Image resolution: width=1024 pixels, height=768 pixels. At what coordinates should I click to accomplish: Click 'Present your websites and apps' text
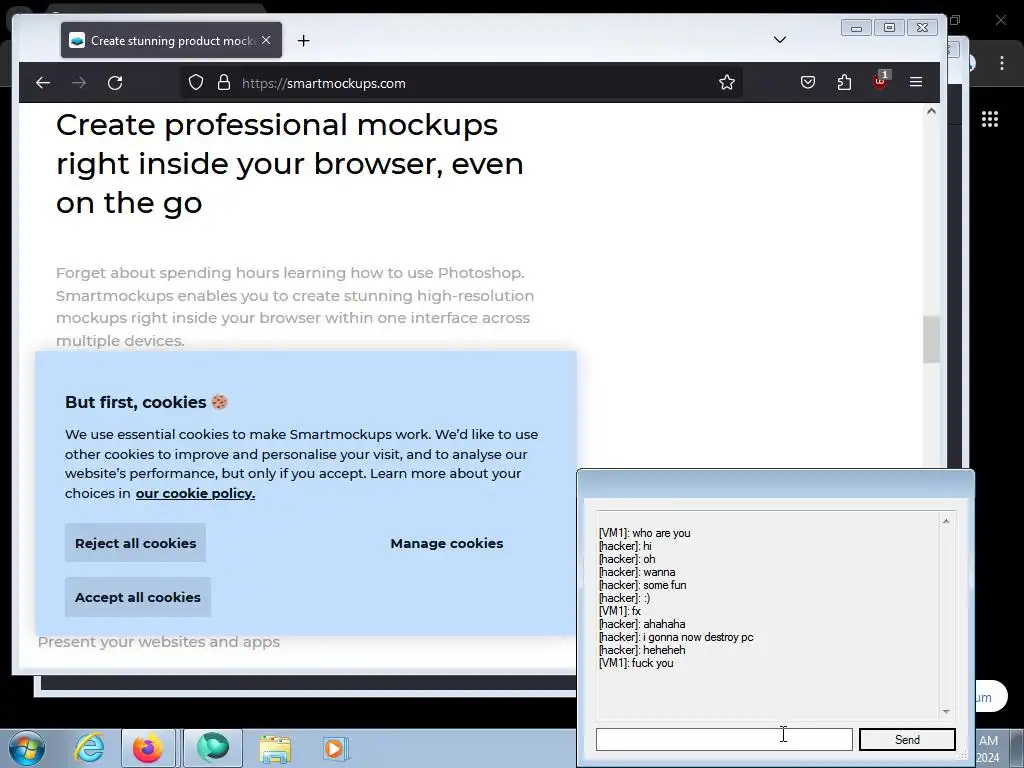coord(159,642)
